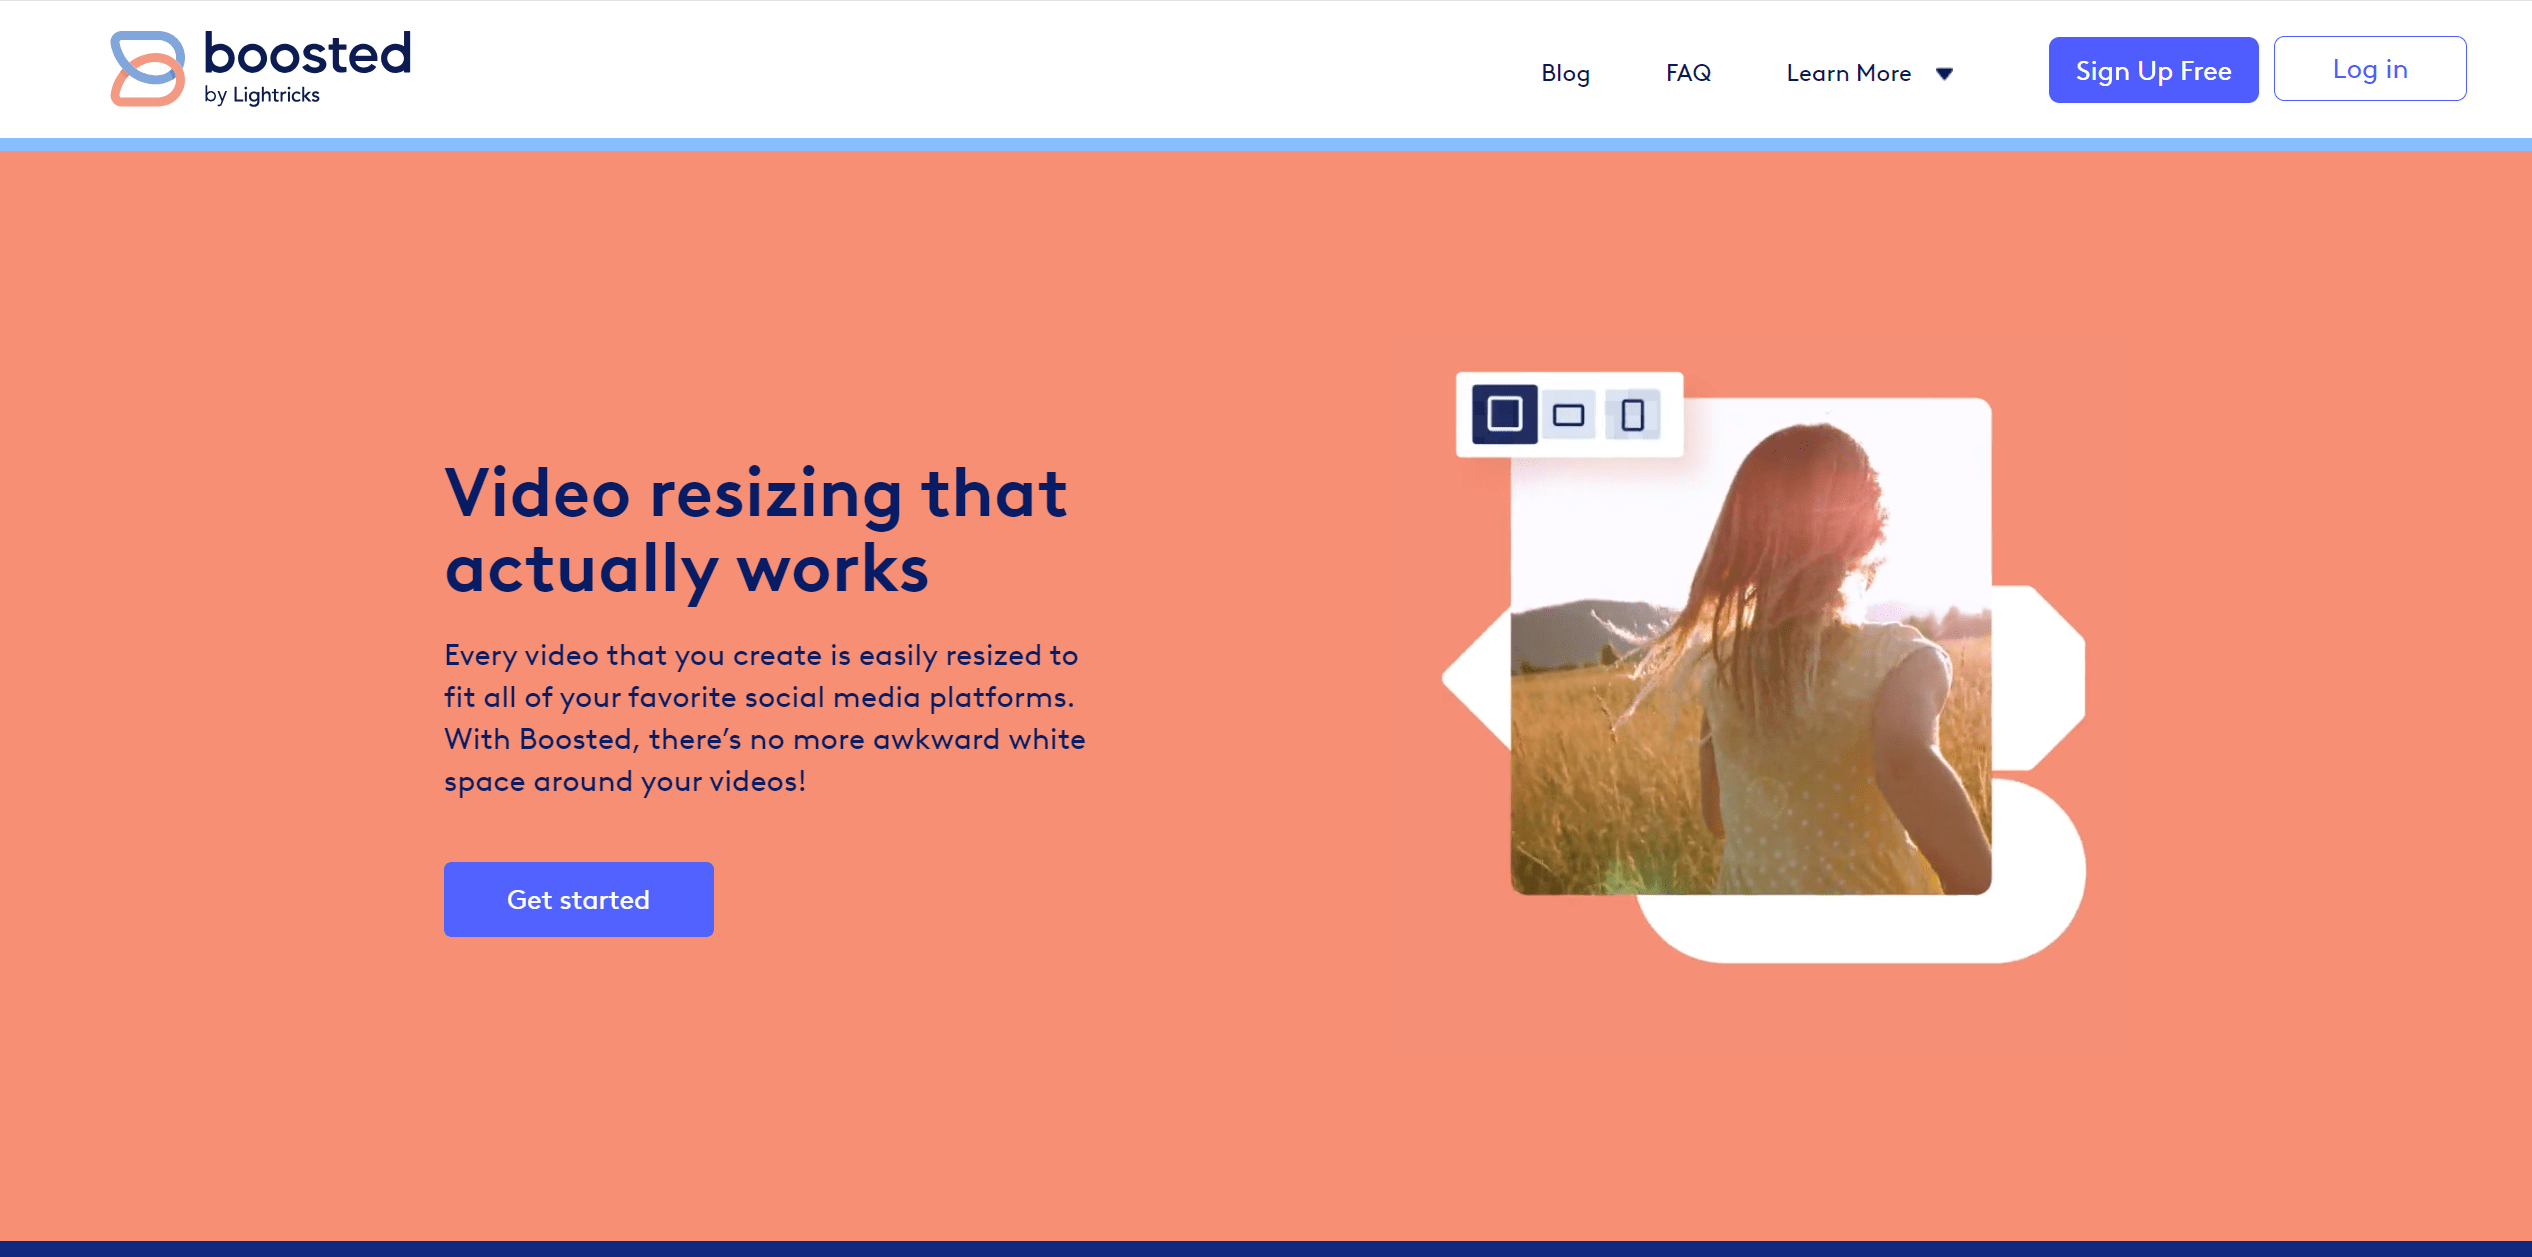Open the Blog page

pos(1565,73)
